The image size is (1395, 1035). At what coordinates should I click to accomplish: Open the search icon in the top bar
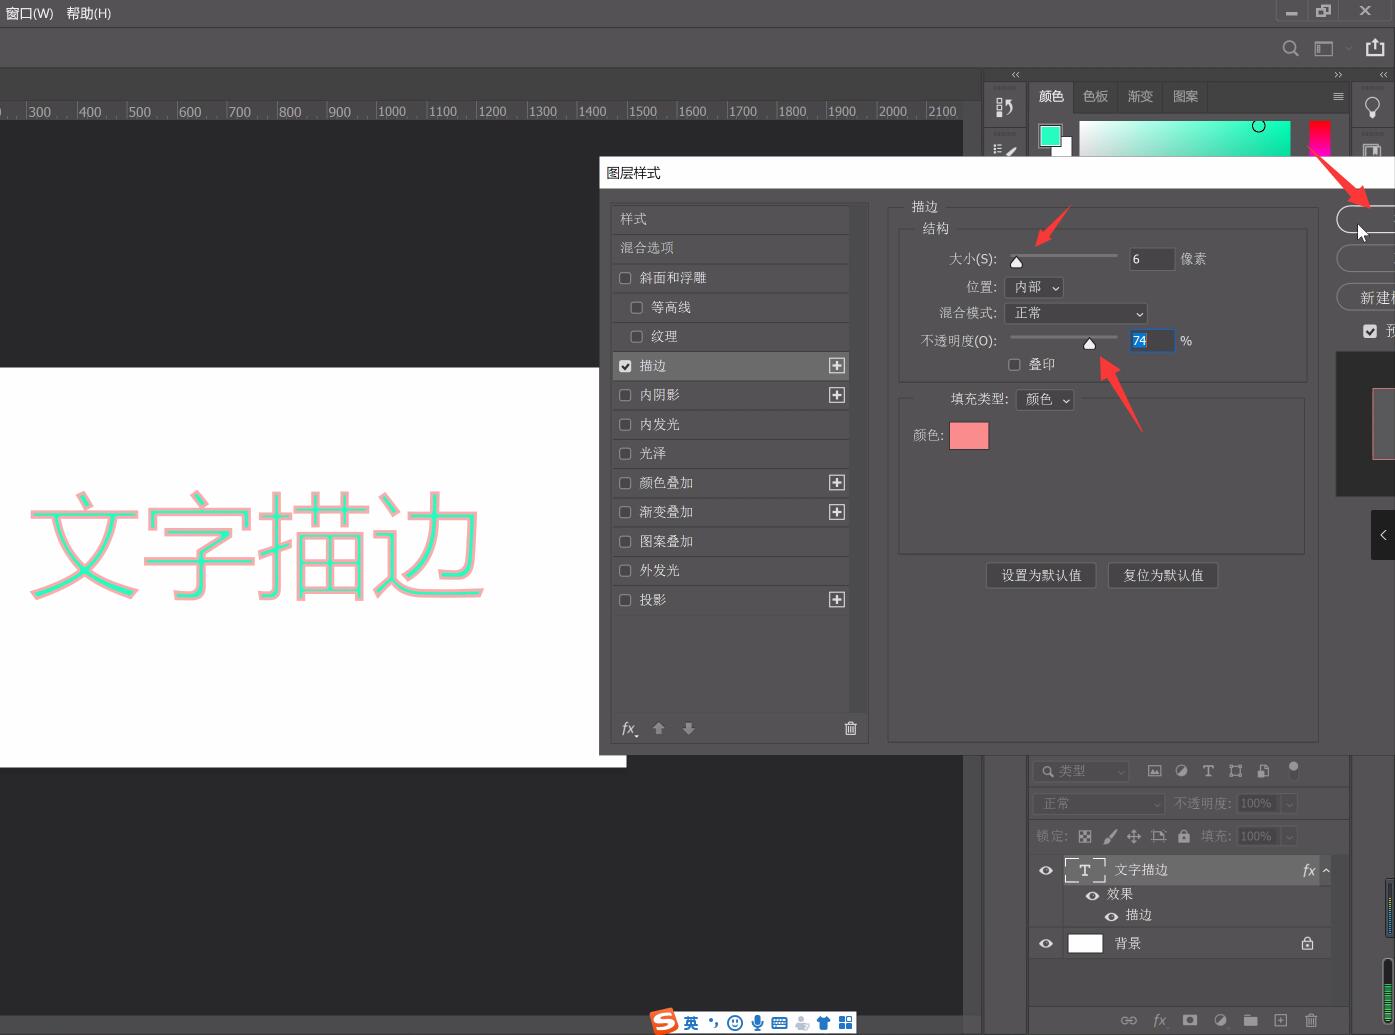coord(1290,48)
